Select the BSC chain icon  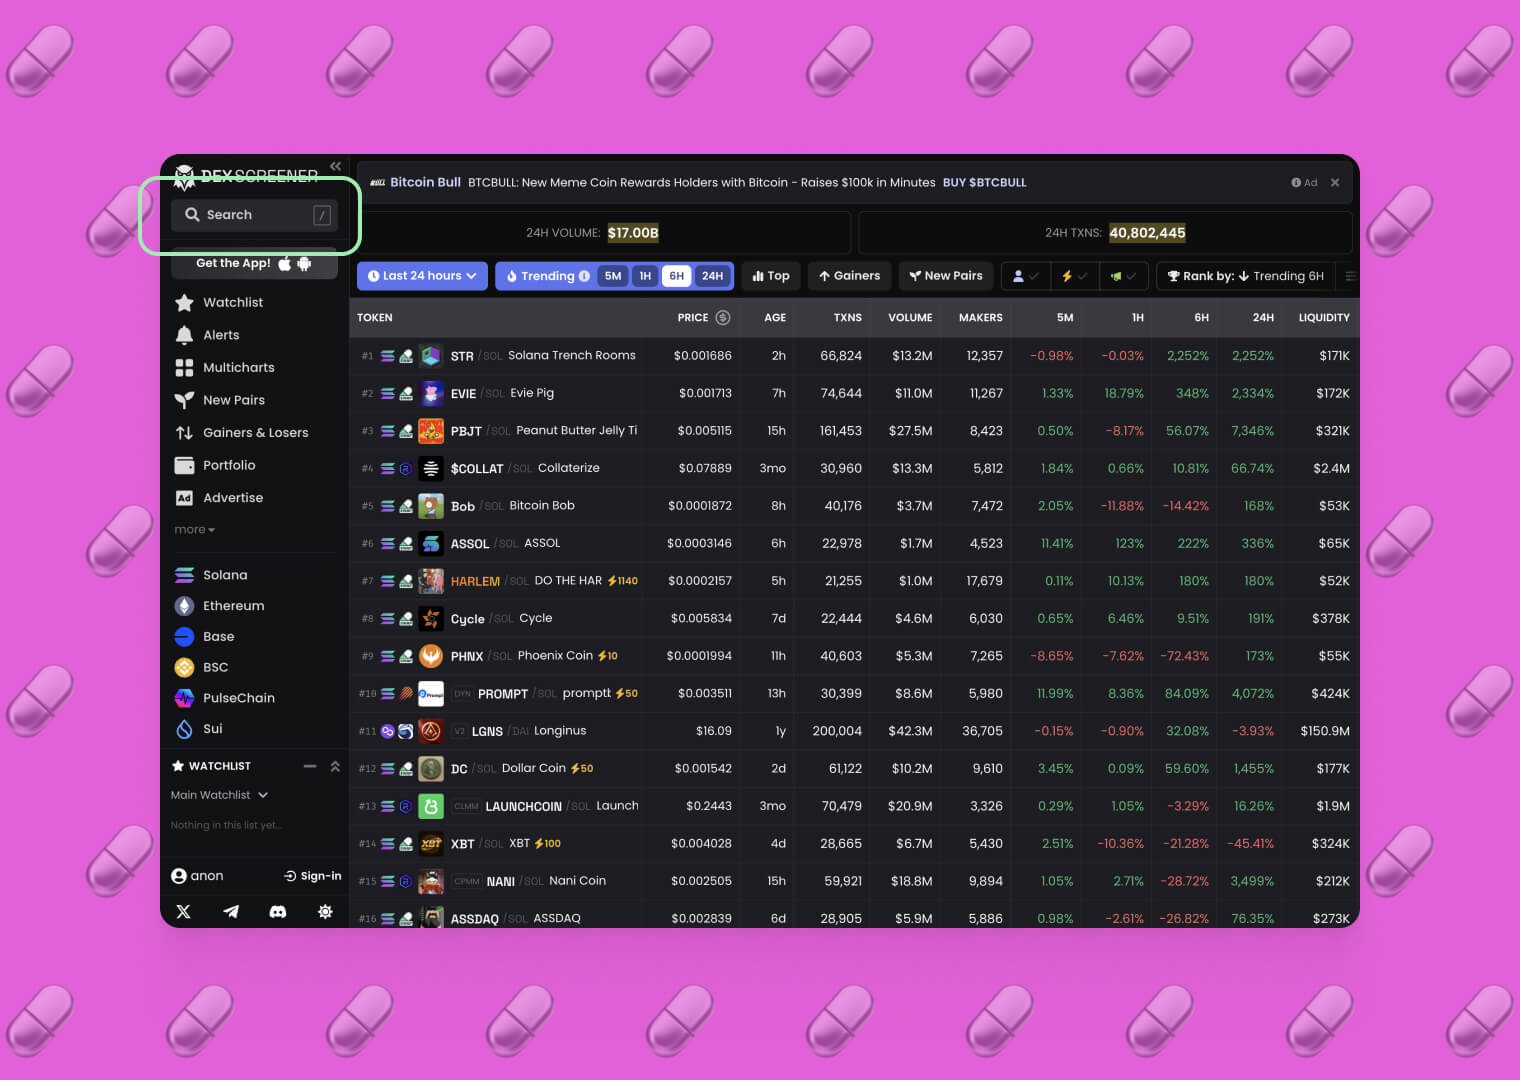pos(184,667)
